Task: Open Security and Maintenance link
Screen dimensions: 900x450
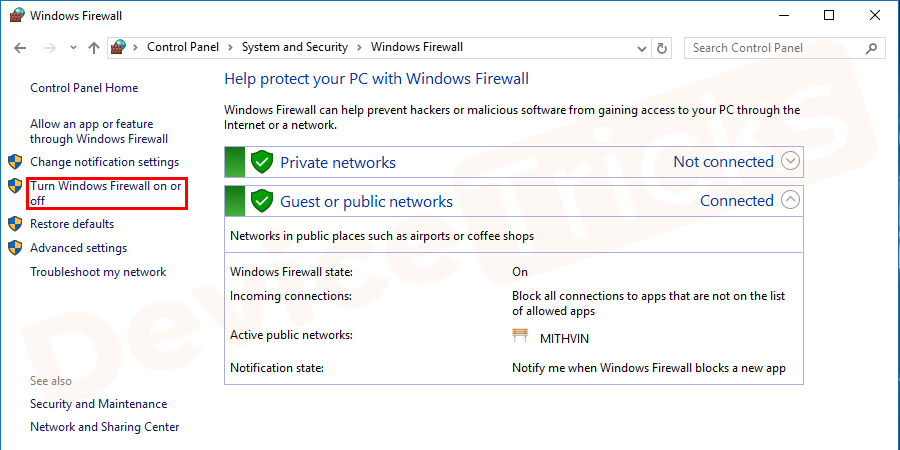Action: (x=99, y=404)
